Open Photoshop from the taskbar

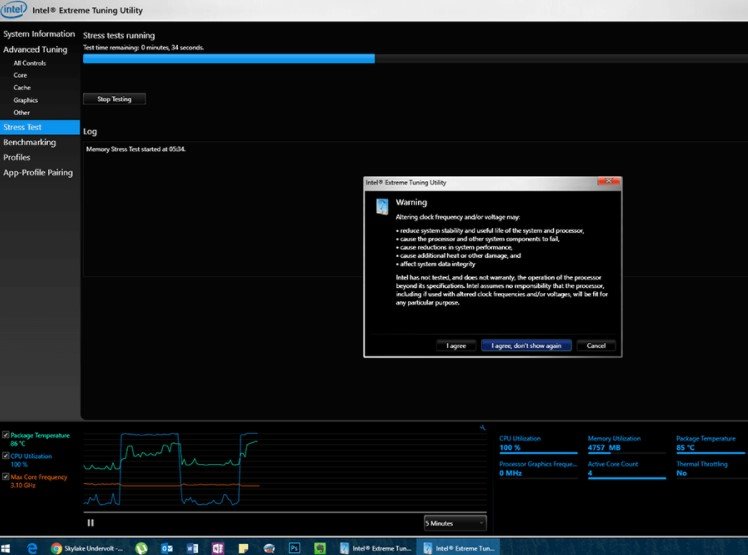tap(295, 547)
